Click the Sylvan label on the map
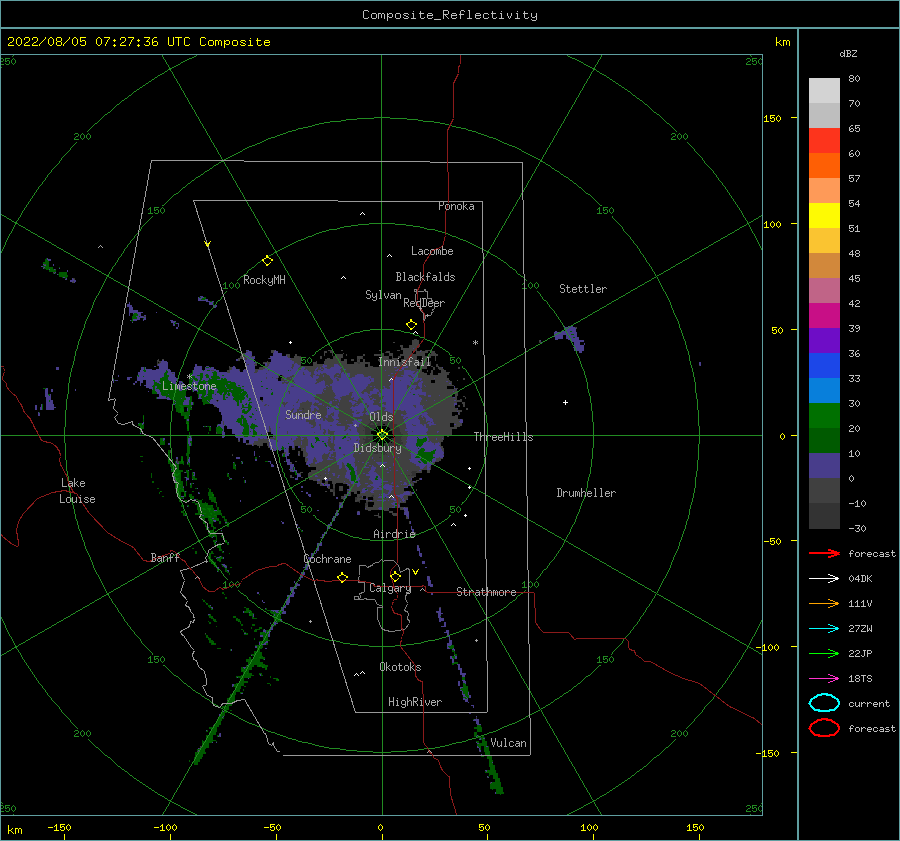The width and height of the screenshot is (900, 841). pos(383,295)
